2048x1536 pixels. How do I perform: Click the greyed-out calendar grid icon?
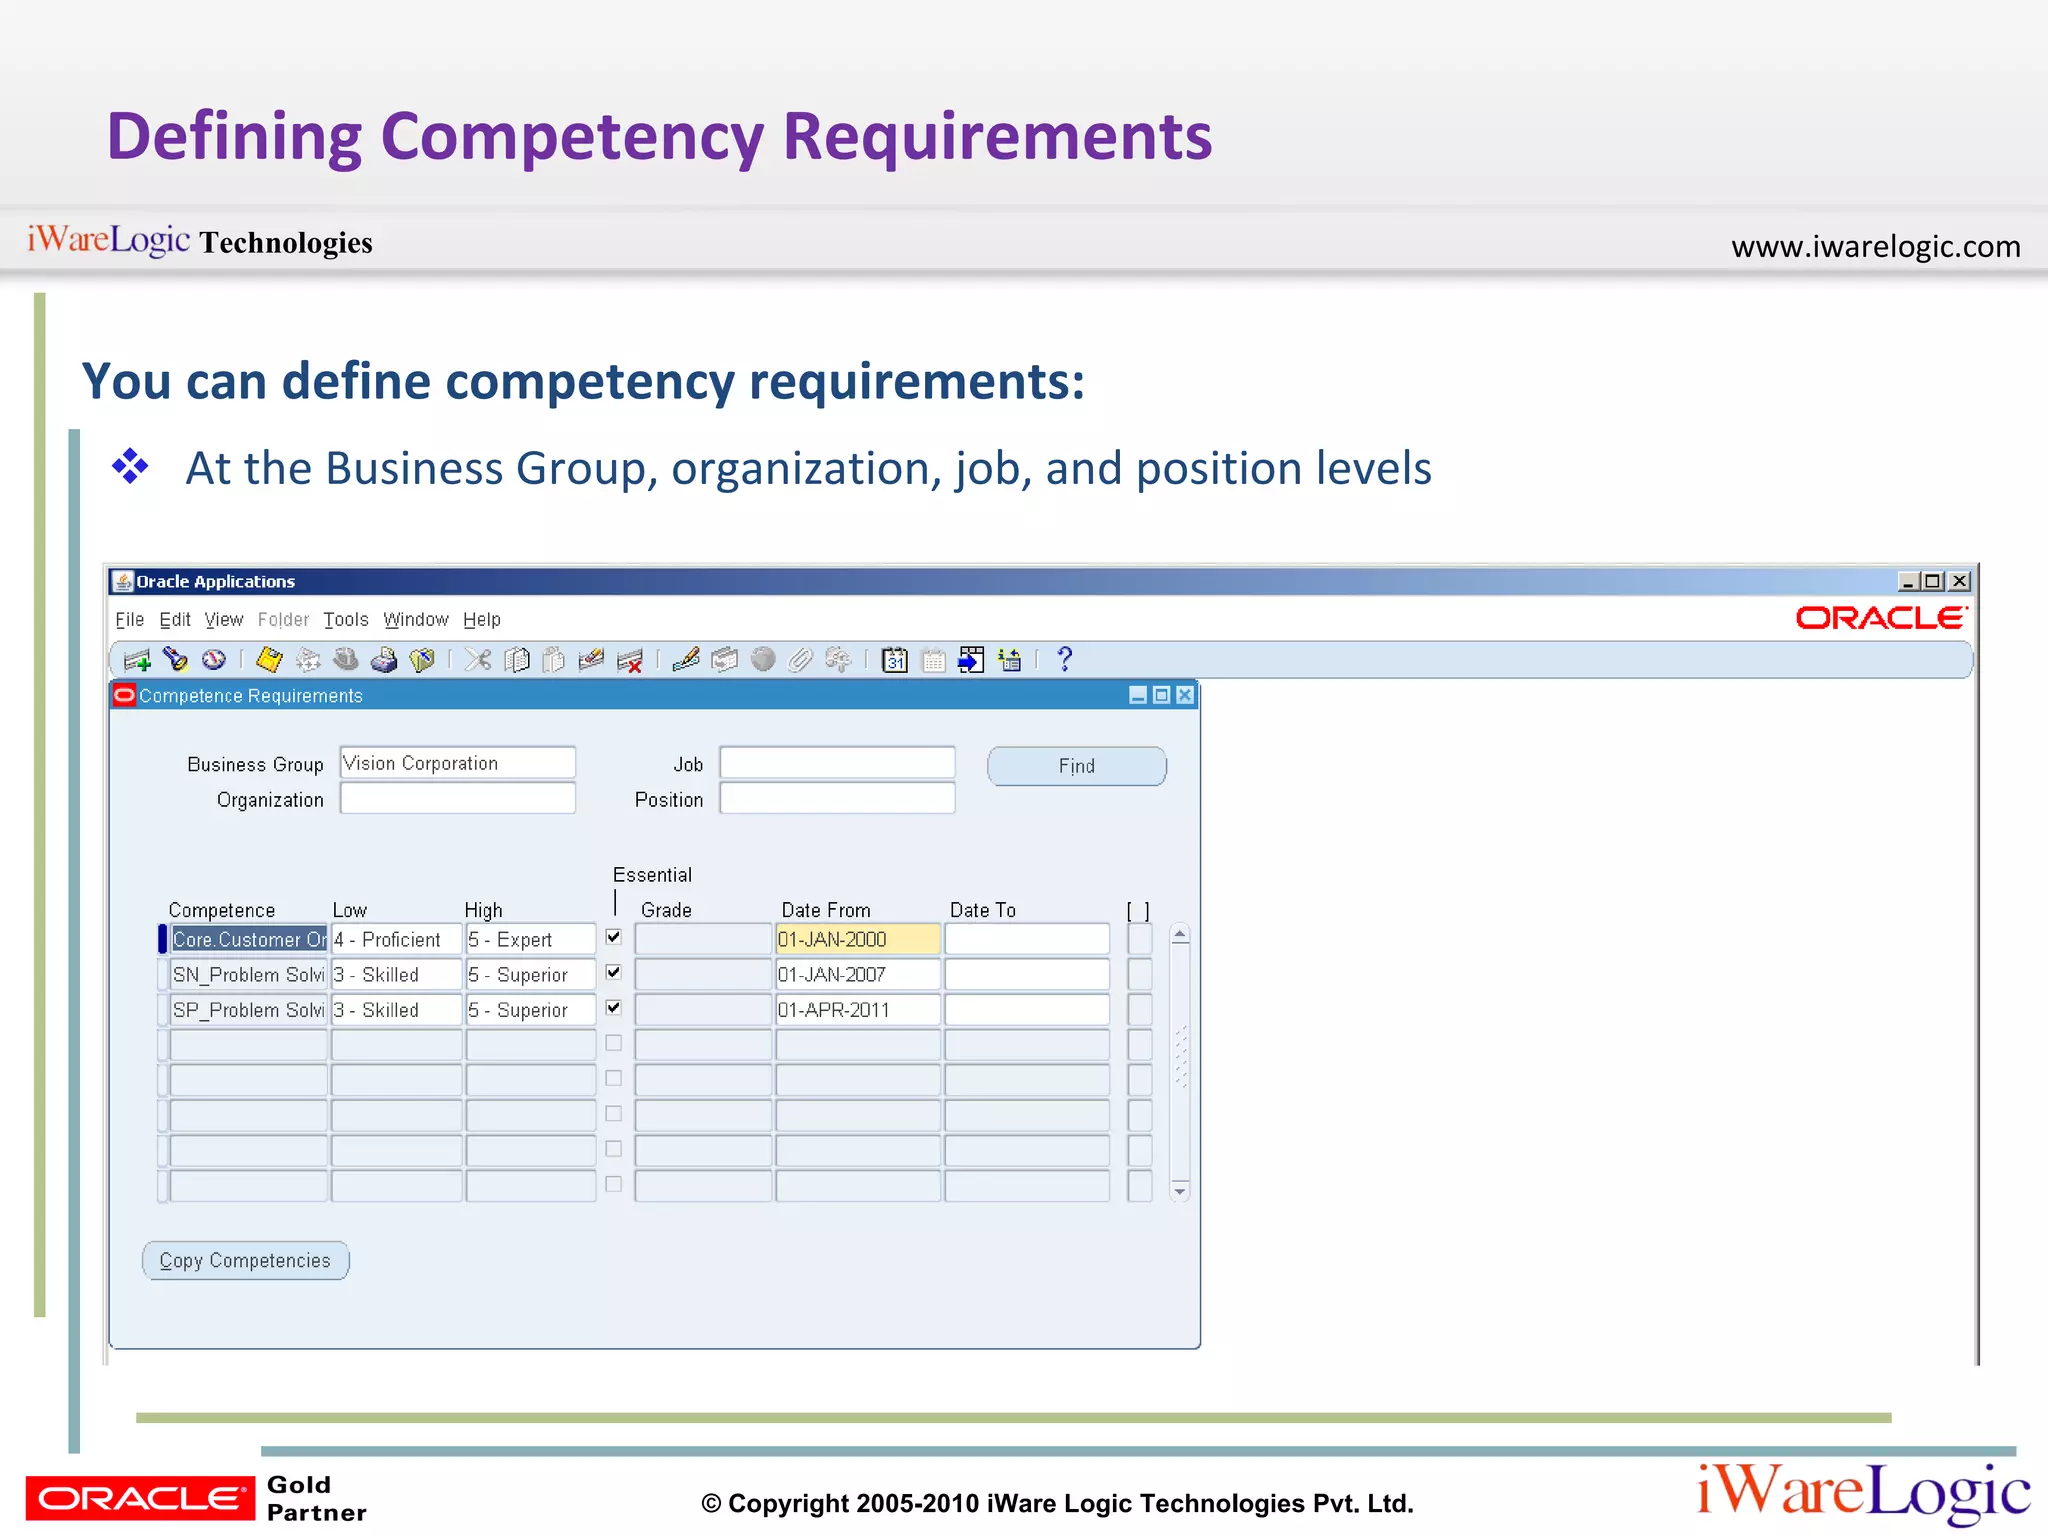(x=933, y=660)
